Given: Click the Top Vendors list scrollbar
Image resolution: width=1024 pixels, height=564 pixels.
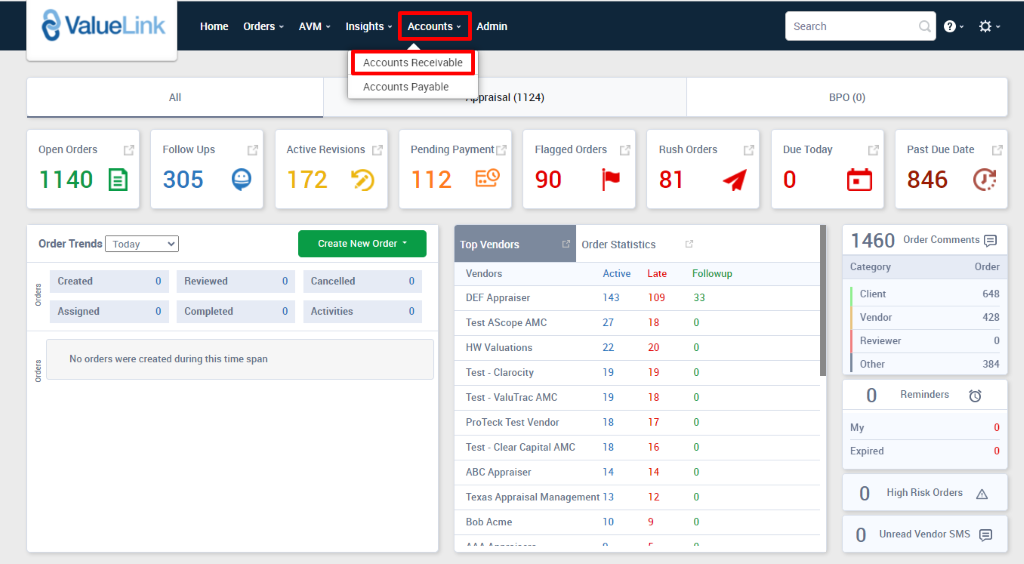Looking at the screenshot, I should point(823,300).
